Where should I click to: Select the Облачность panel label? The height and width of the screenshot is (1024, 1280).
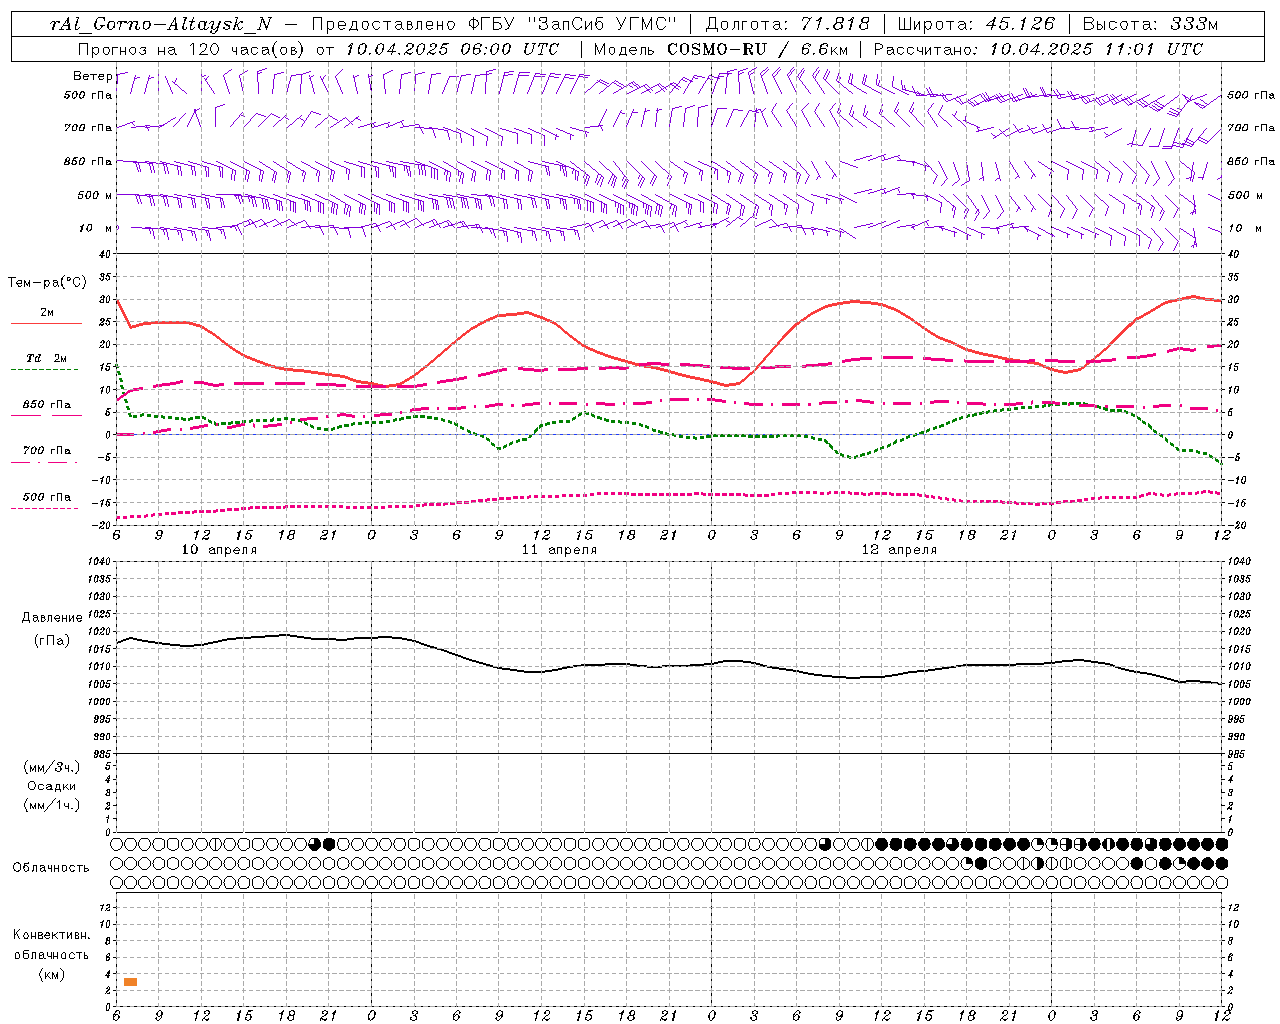pos(51,867)
